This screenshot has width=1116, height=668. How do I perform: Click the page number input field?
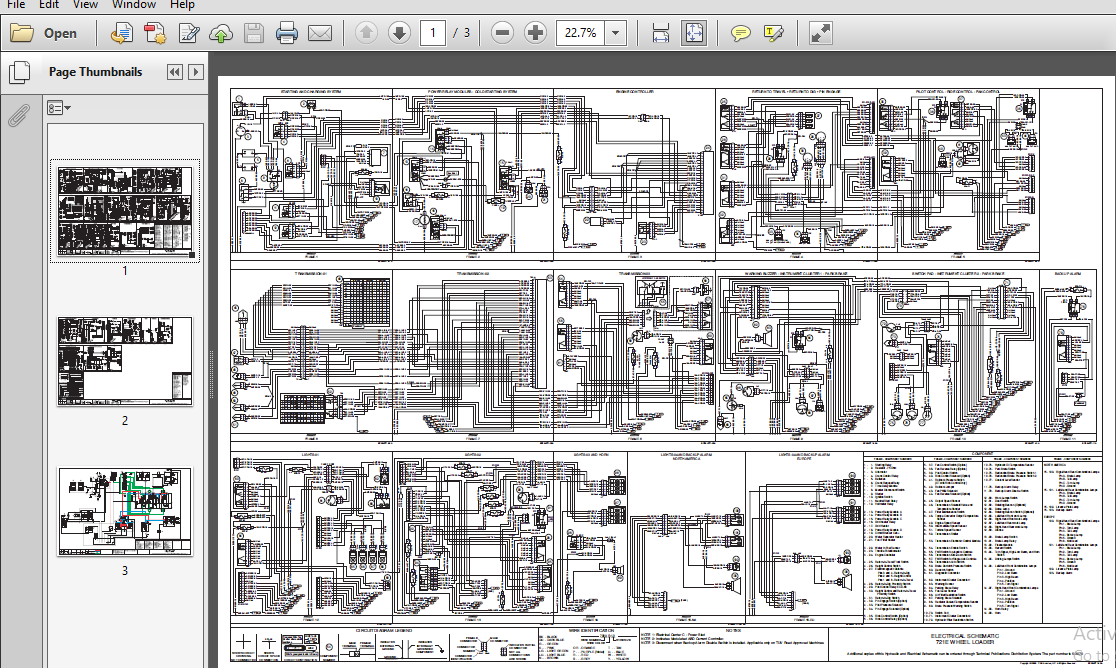433,33
